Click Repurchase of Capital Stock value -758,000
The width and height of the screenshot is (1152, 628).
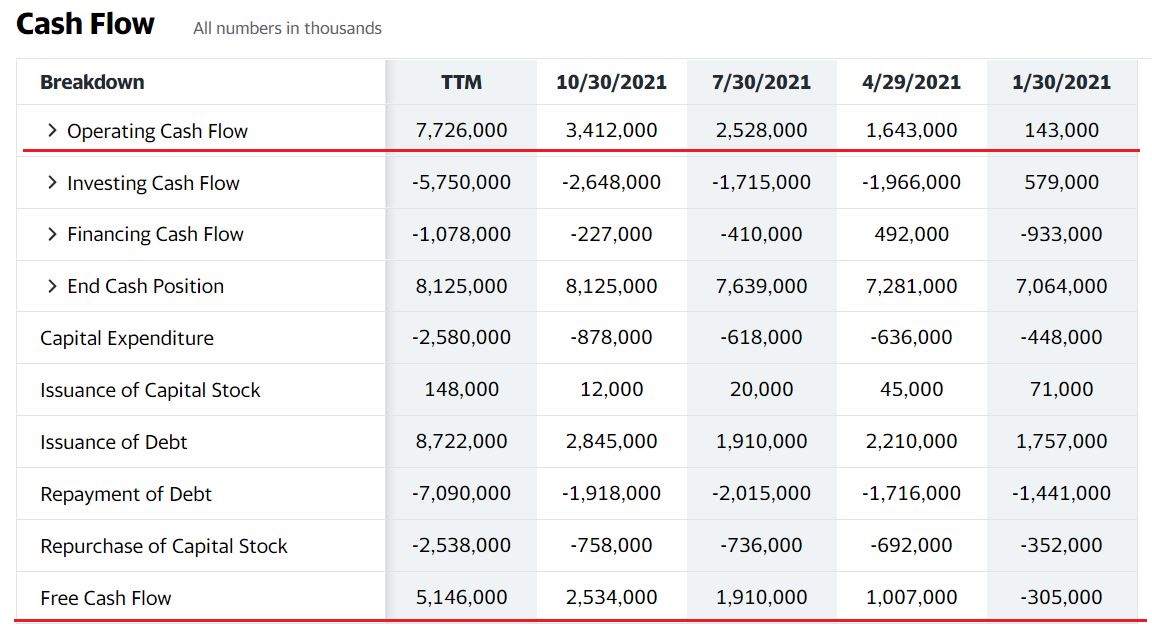(x=611, y=546)
